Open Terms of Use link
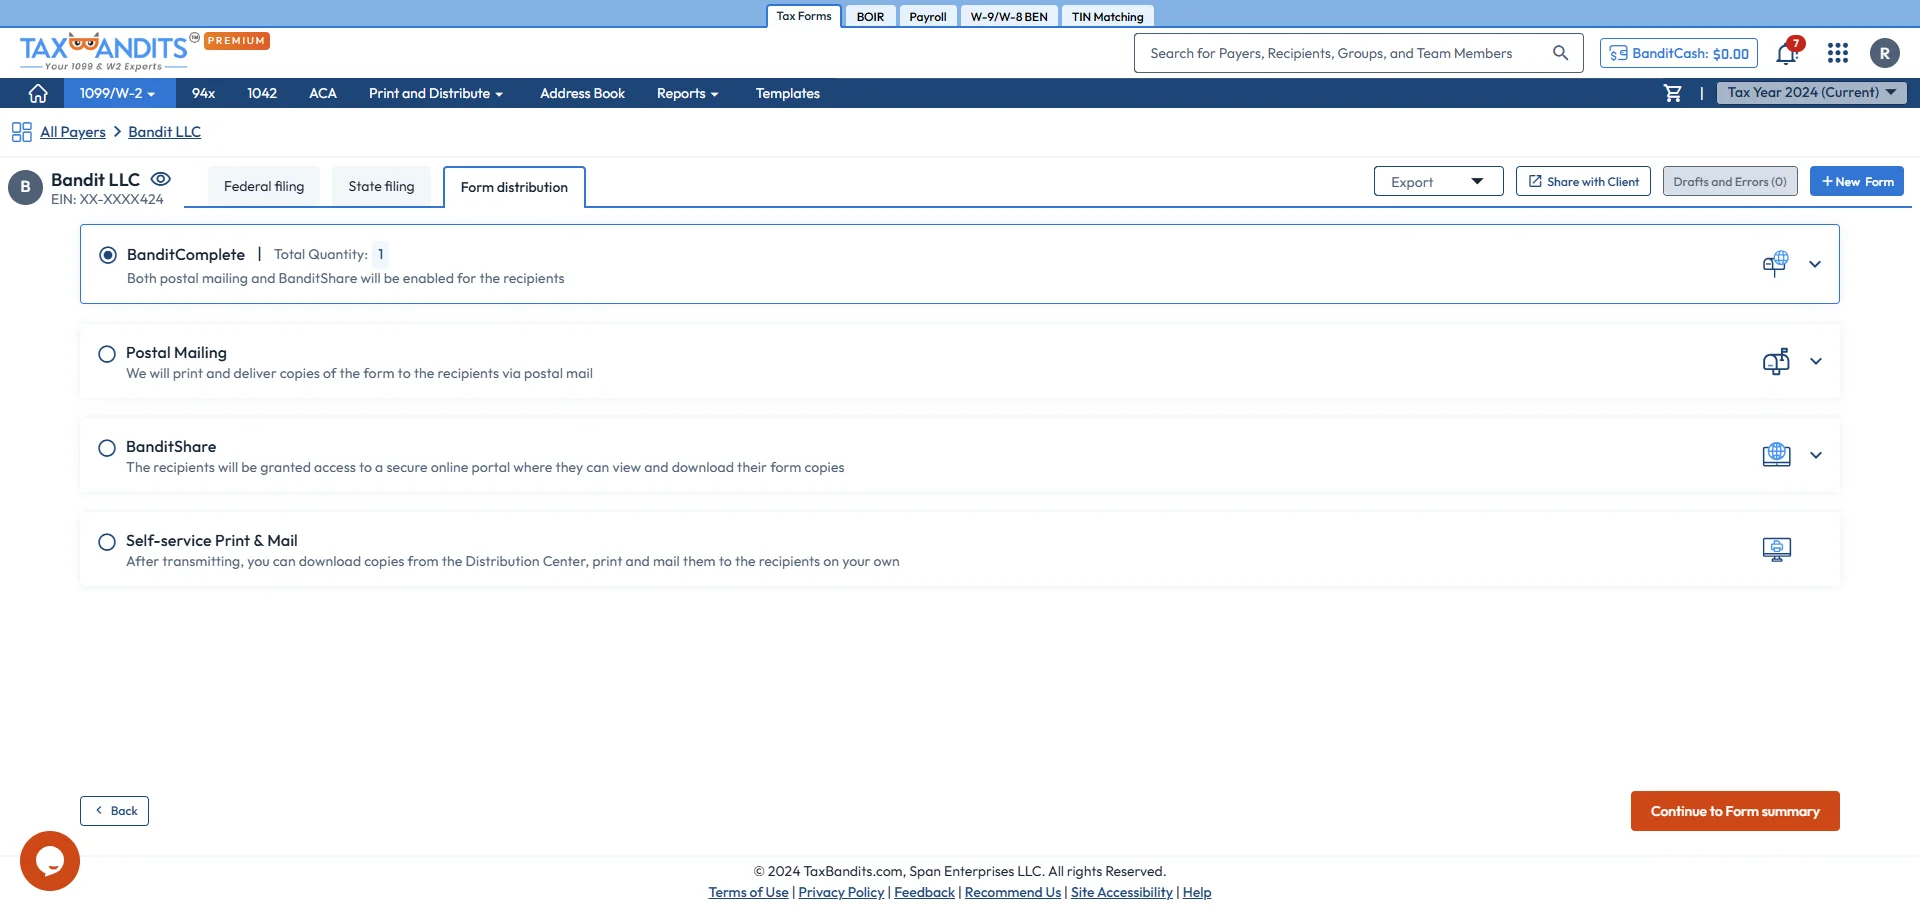1920x911 pixels. [x=749, y=892]
